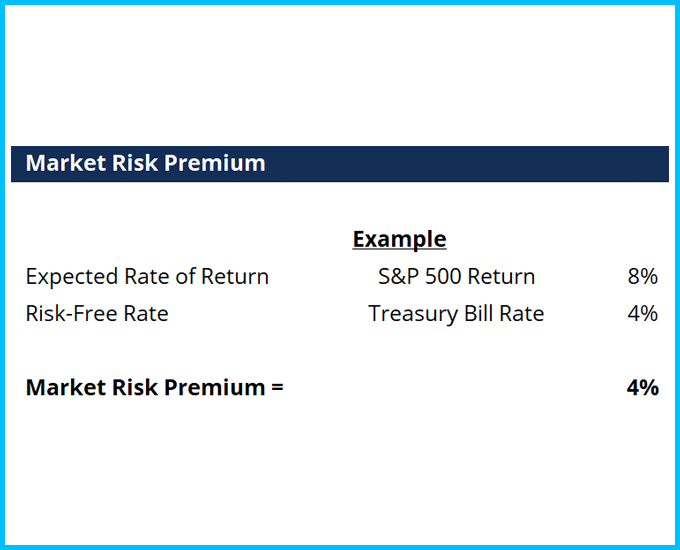Click the white space below the result row
This screenshot has width=680, height=550.
(340, 470)
